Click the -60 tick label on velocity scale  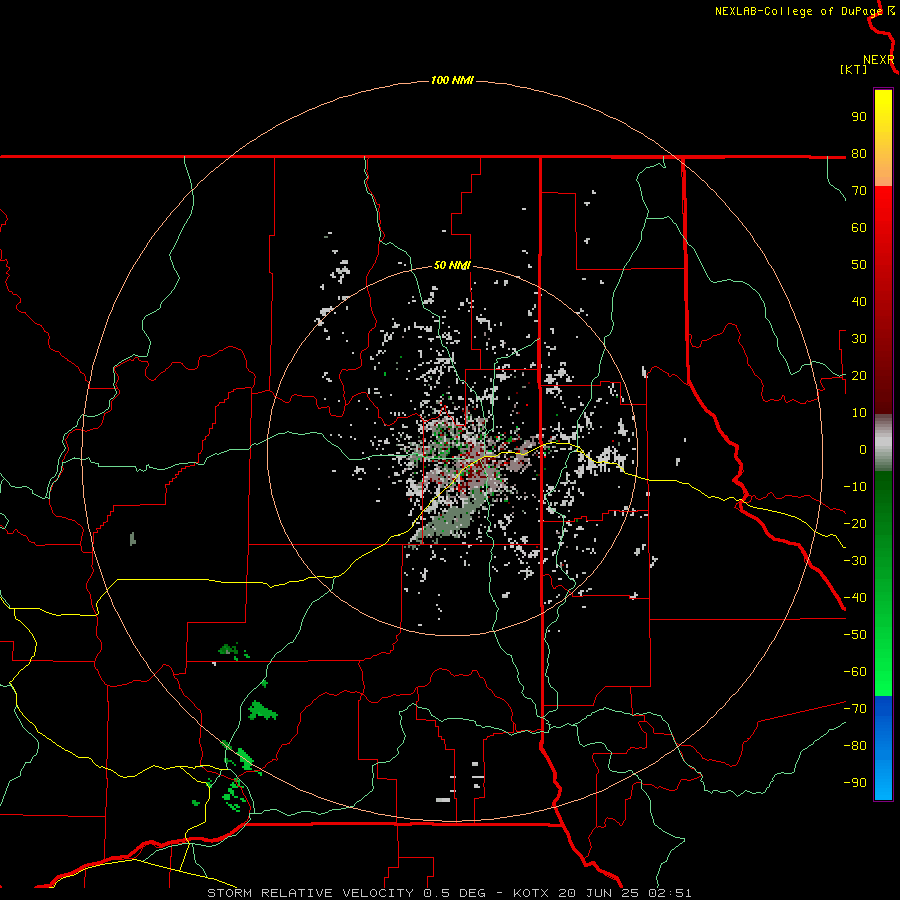855,672
